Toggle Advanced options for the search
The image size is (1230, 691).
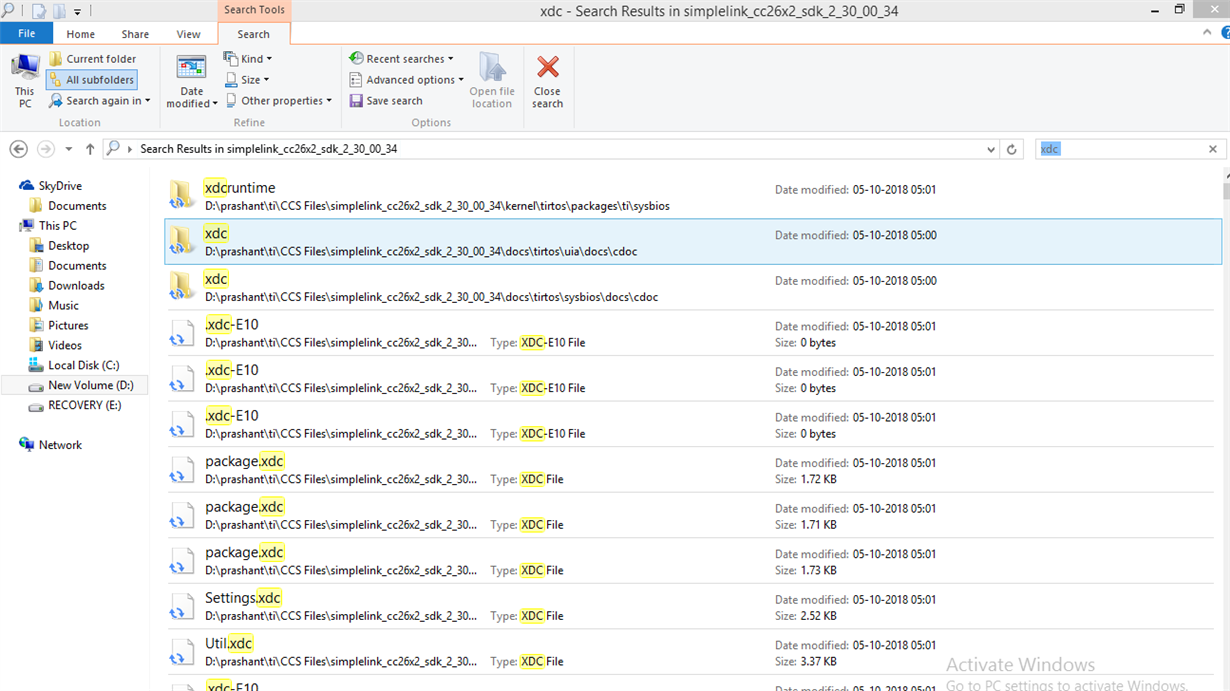(x=406, y=79)
